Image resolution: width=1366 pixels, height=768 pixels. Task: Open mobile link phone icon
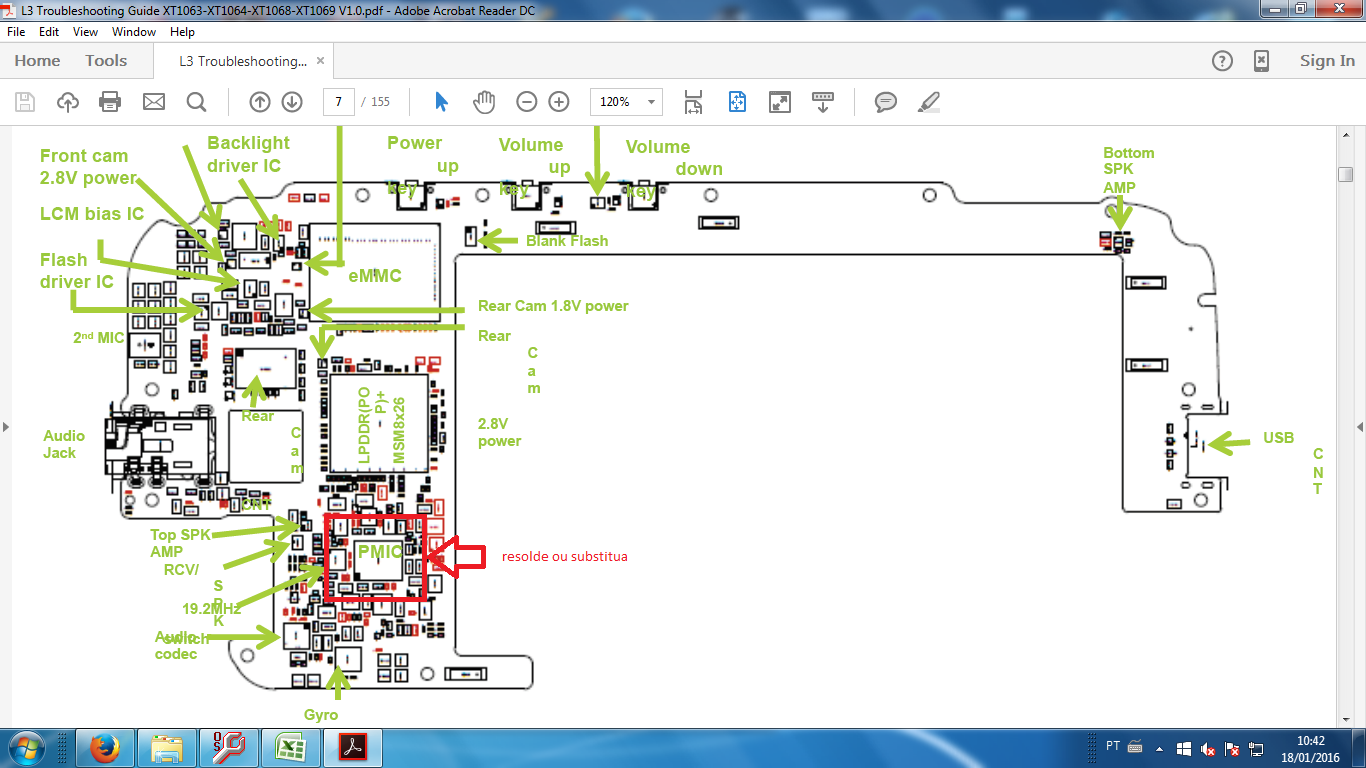(x=1262, y=61)
